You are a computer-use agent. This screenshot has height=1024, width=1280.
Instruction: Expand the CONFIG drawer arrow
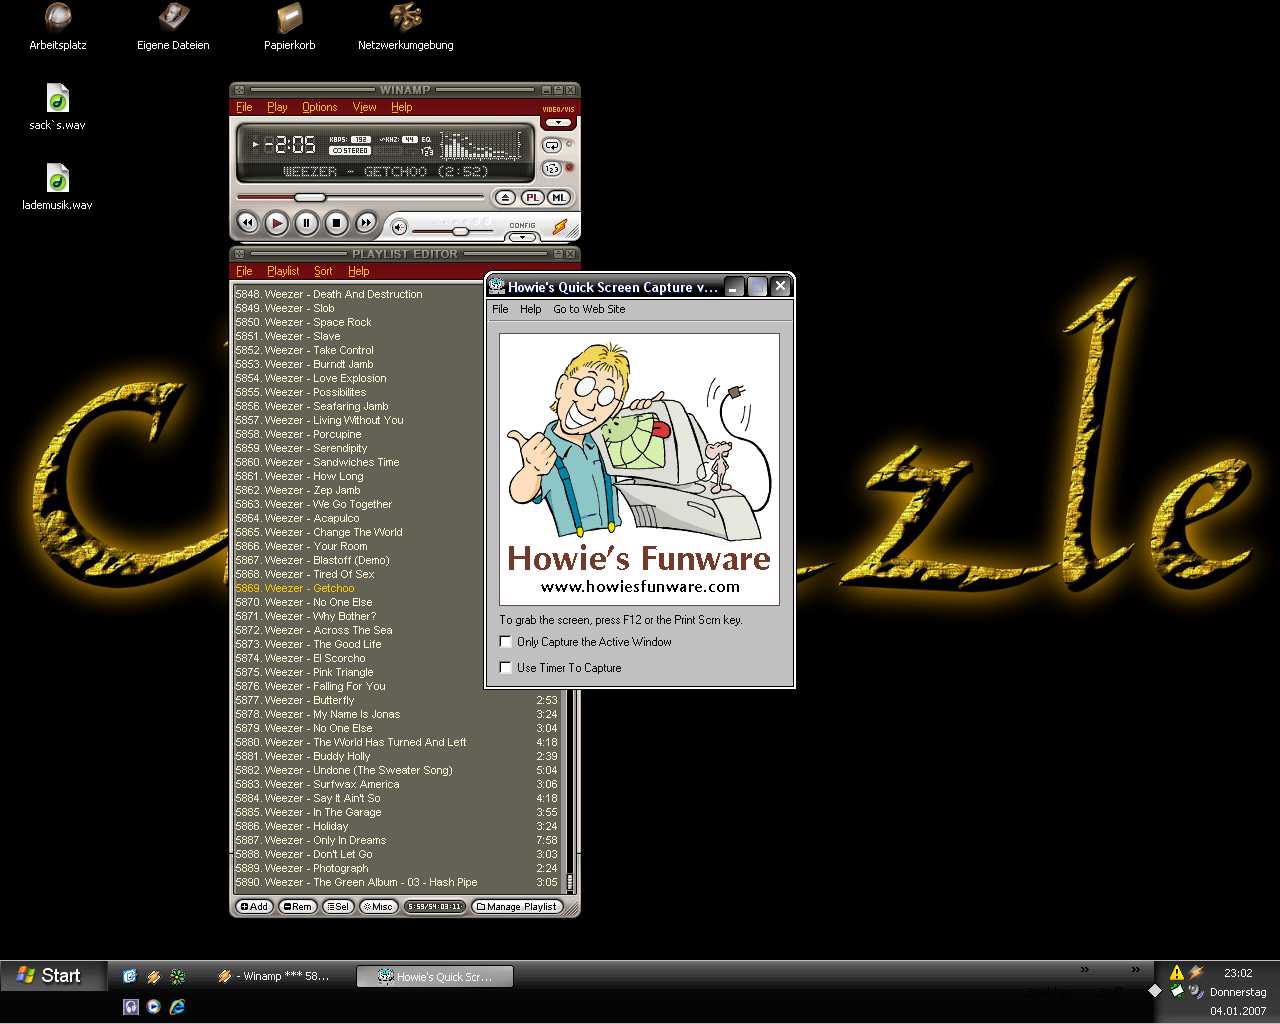click(522, 237)
